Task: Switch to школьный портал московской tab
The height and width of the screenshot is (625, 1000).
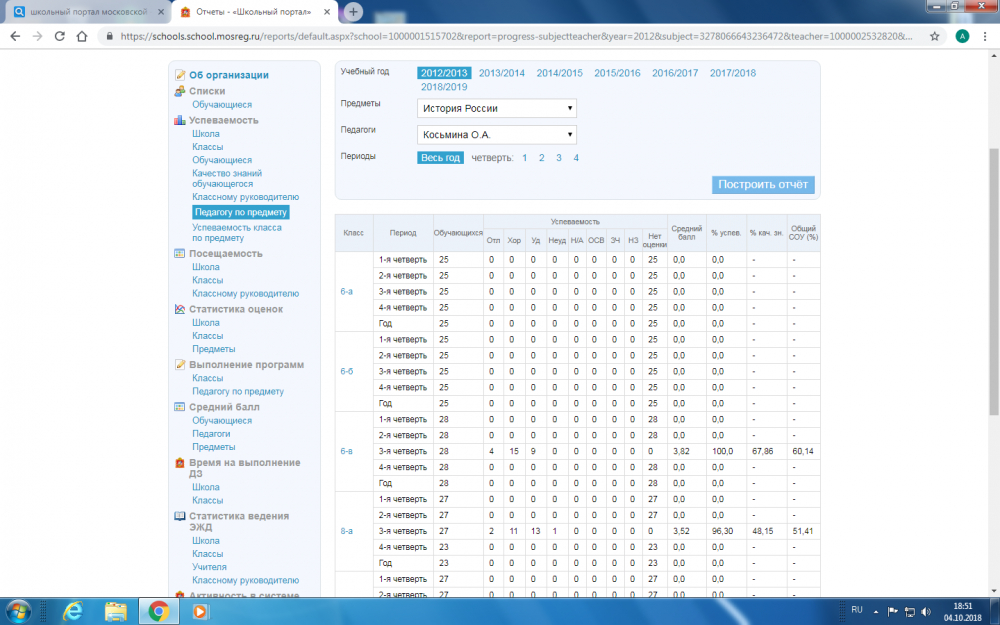Action: click(x=88, y=12)
